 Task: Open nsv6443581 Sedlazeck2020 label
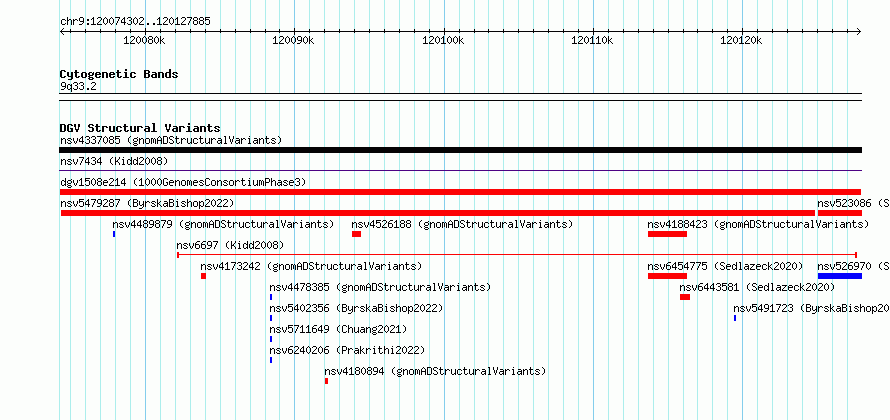click(x=757, y=287)
